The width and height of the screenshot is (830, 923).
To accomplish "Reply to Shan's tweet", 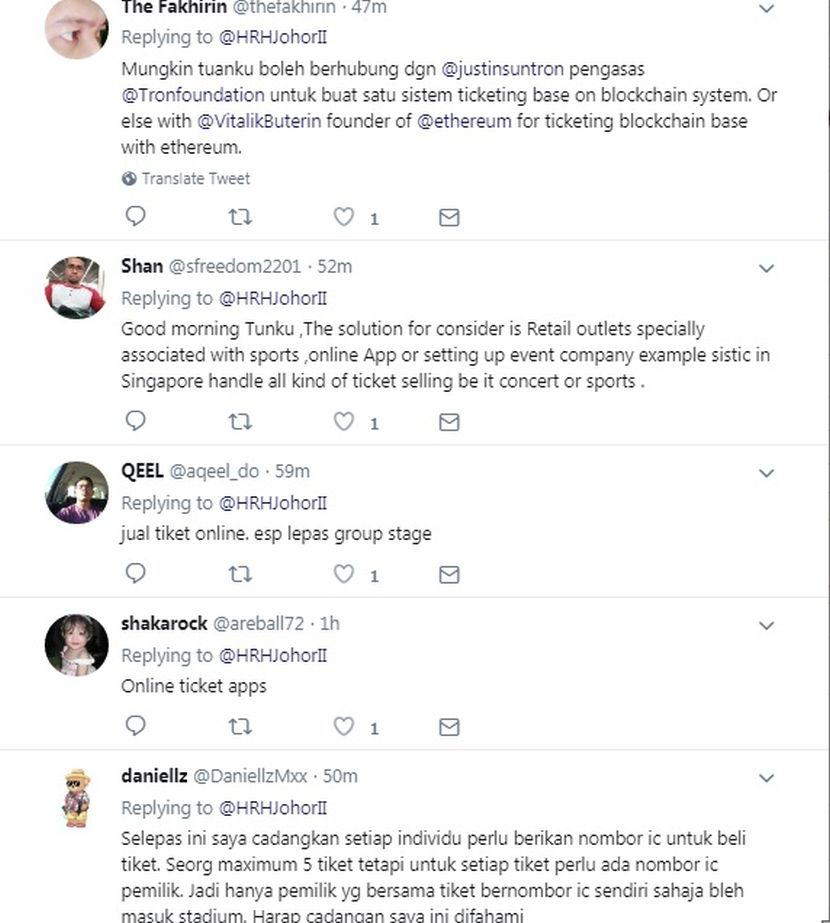I will 136,421.
